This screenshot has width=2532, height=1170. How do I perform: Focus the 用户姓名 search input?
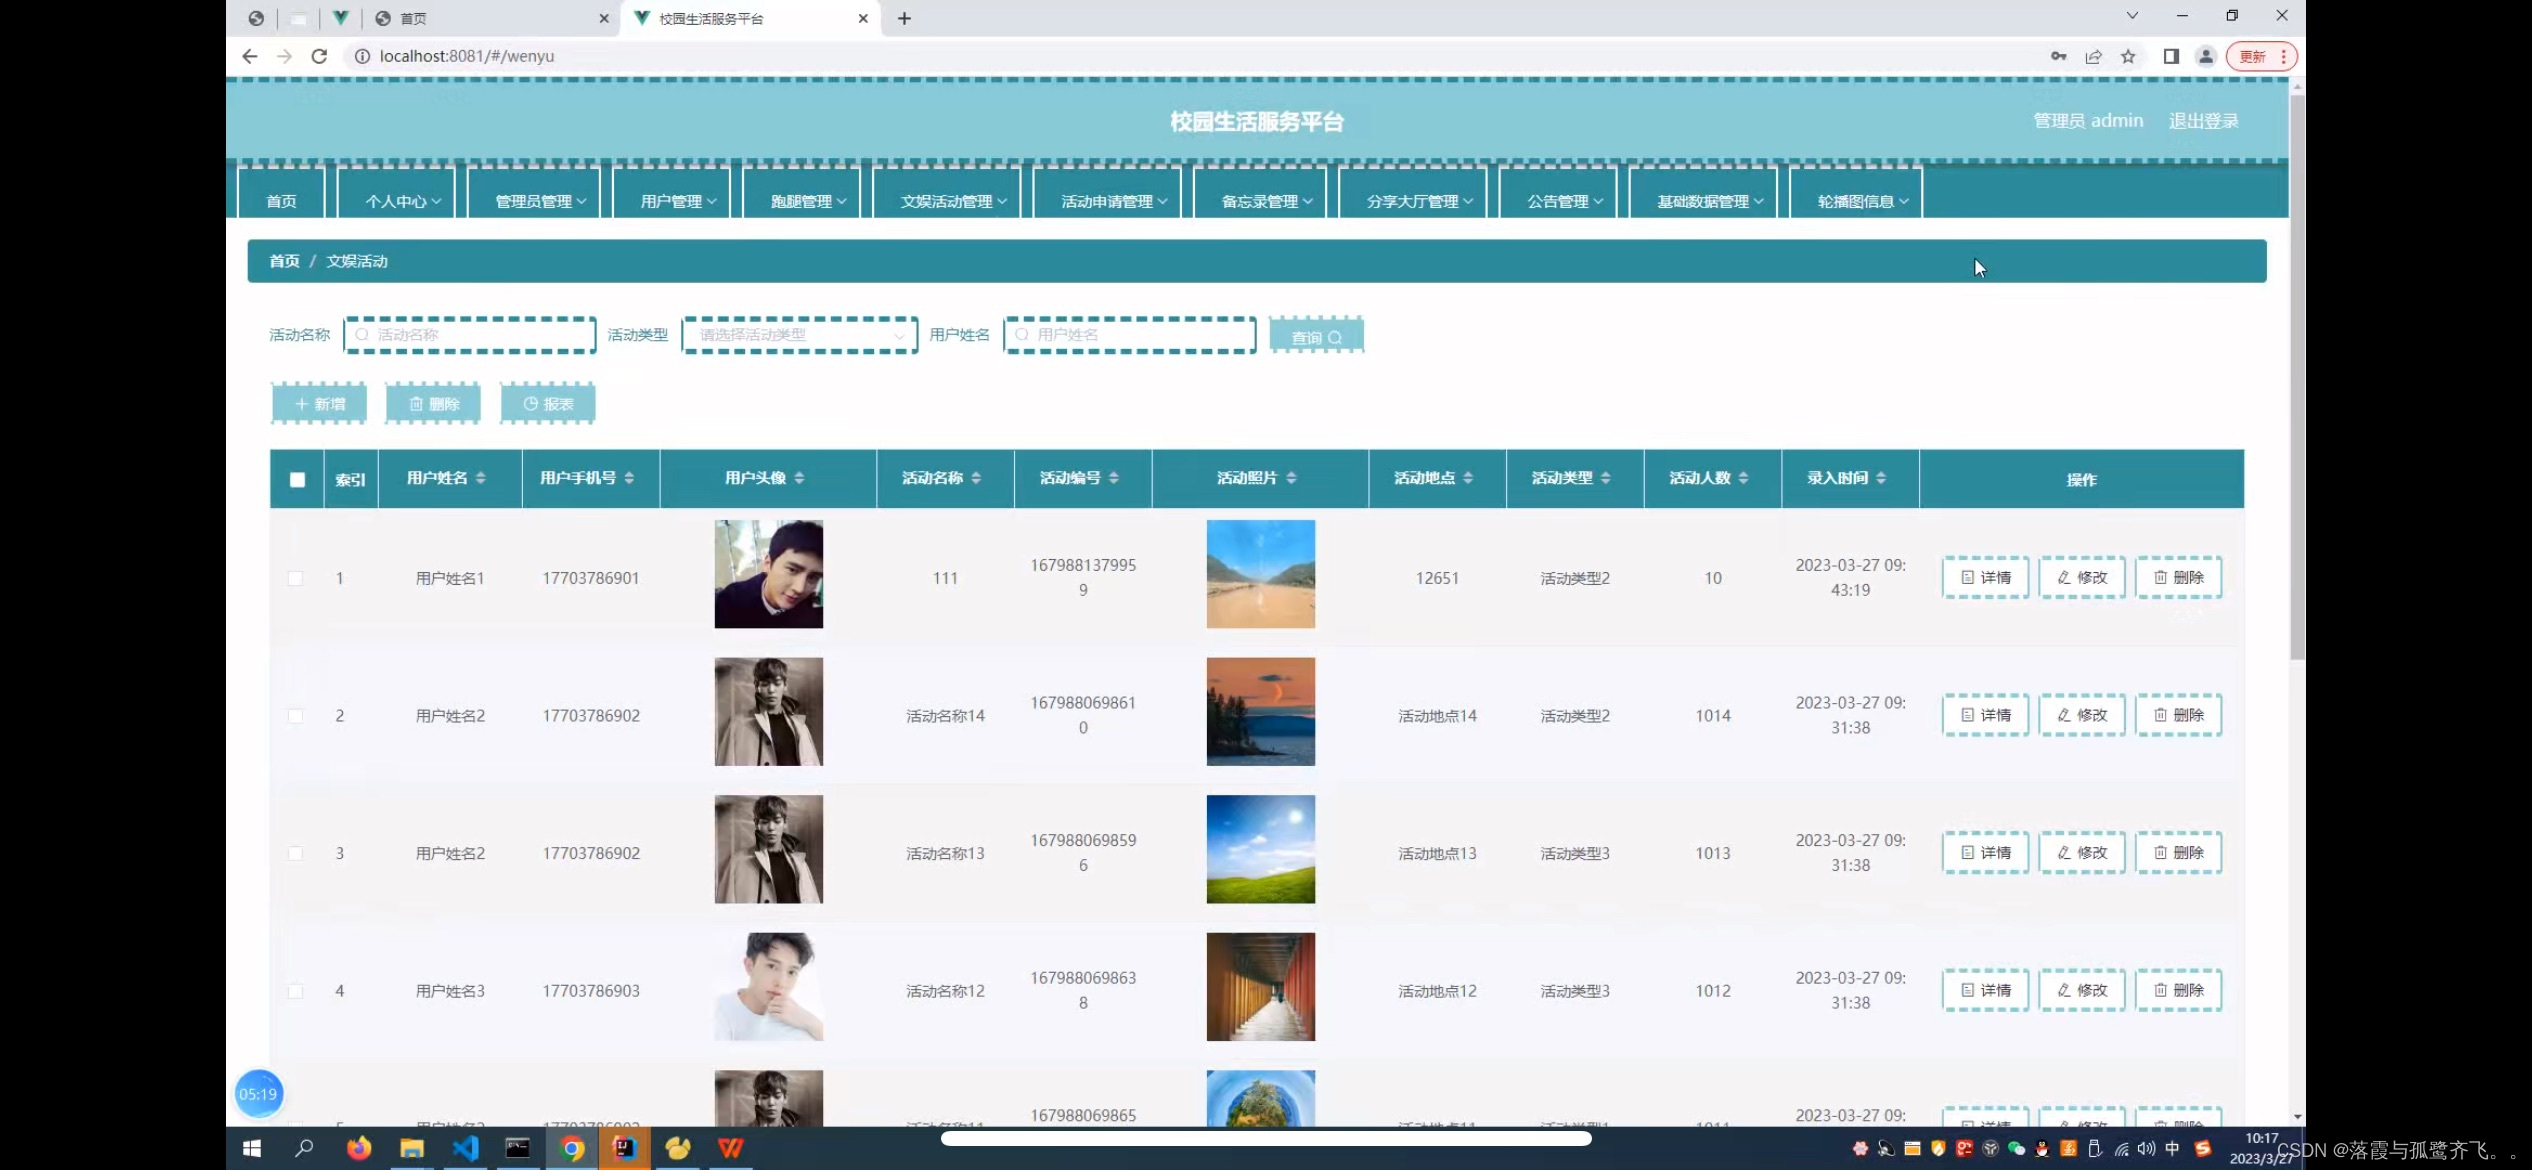click(1130, 335)
